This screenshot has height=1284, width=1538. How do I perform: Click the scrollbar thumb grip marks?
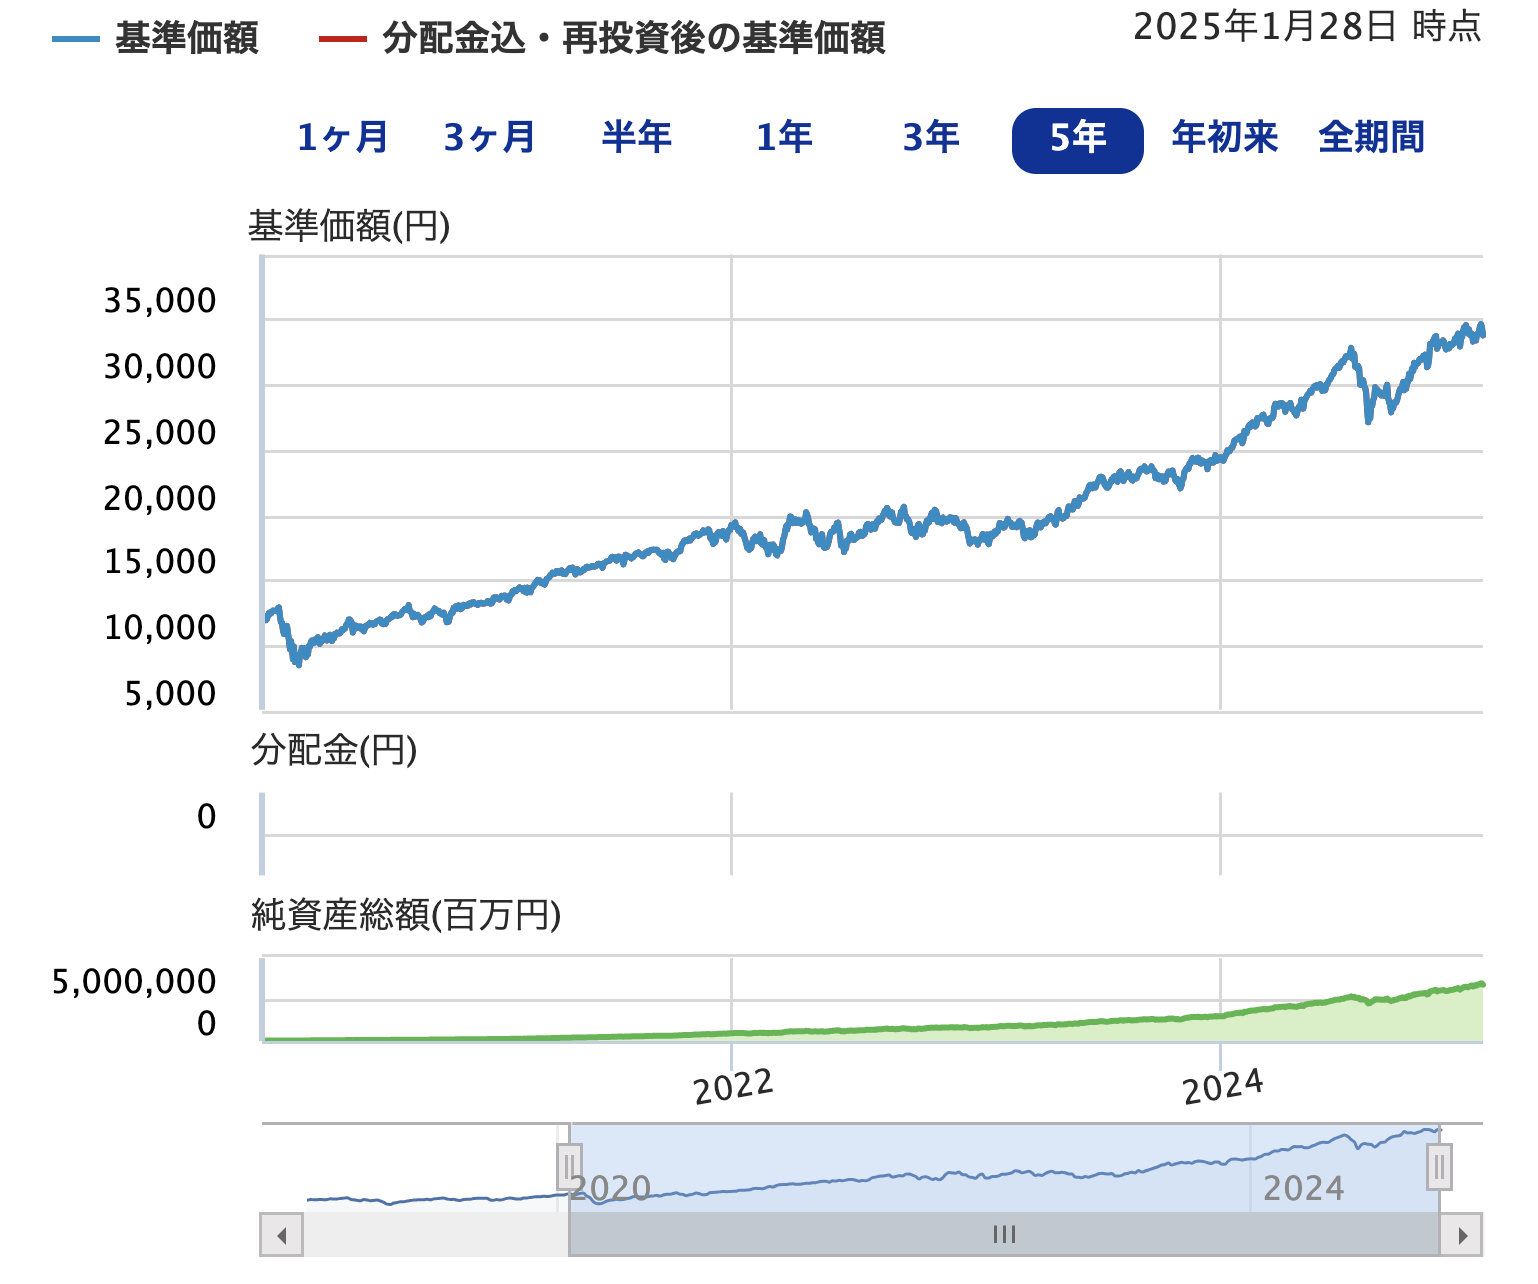click(1004, 1235)
